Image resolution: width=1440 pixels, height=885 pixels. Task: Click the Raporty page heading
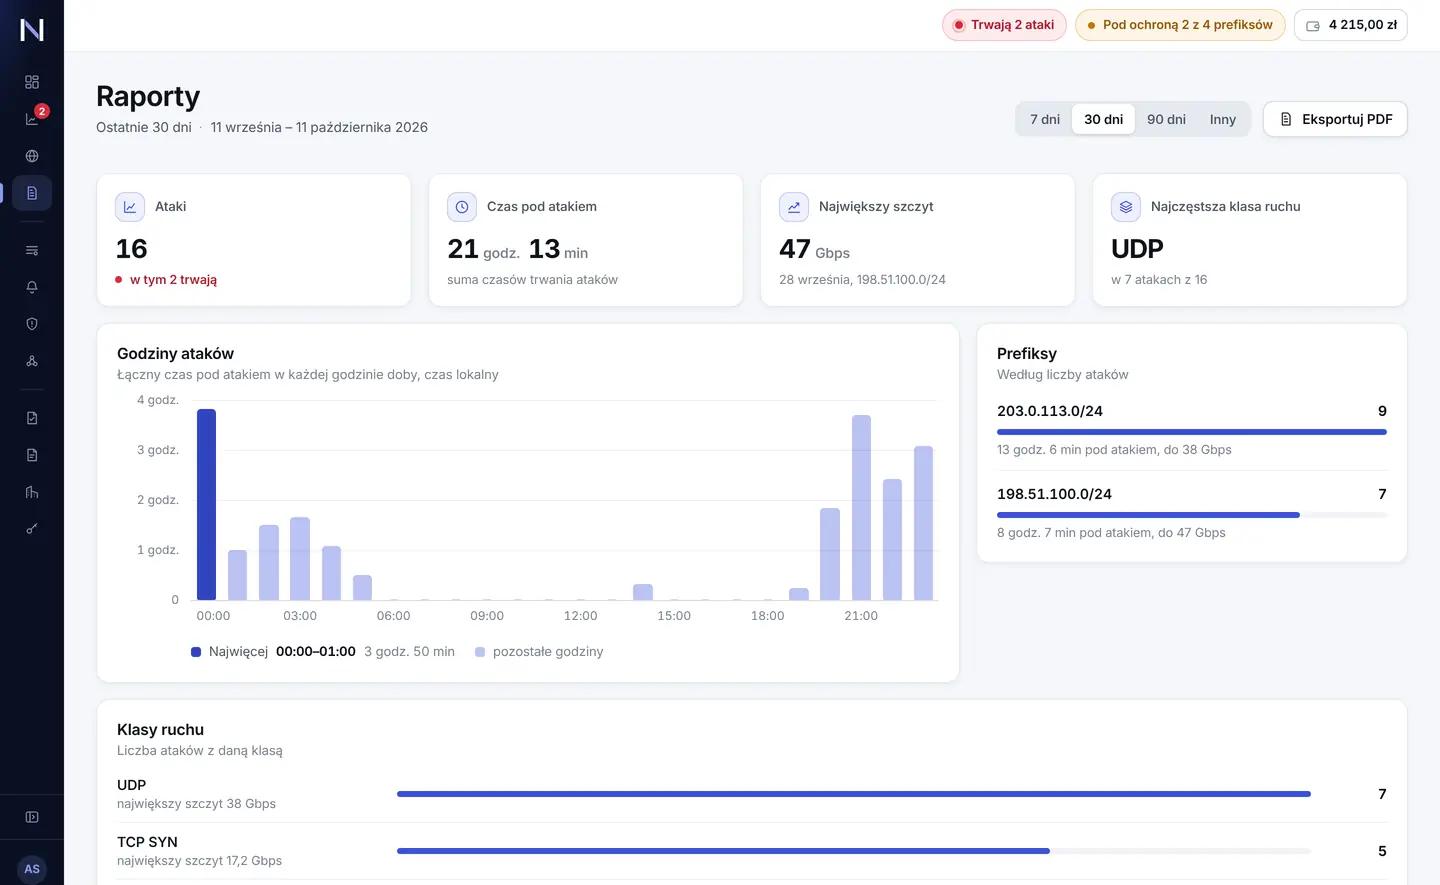pos(148,96)
